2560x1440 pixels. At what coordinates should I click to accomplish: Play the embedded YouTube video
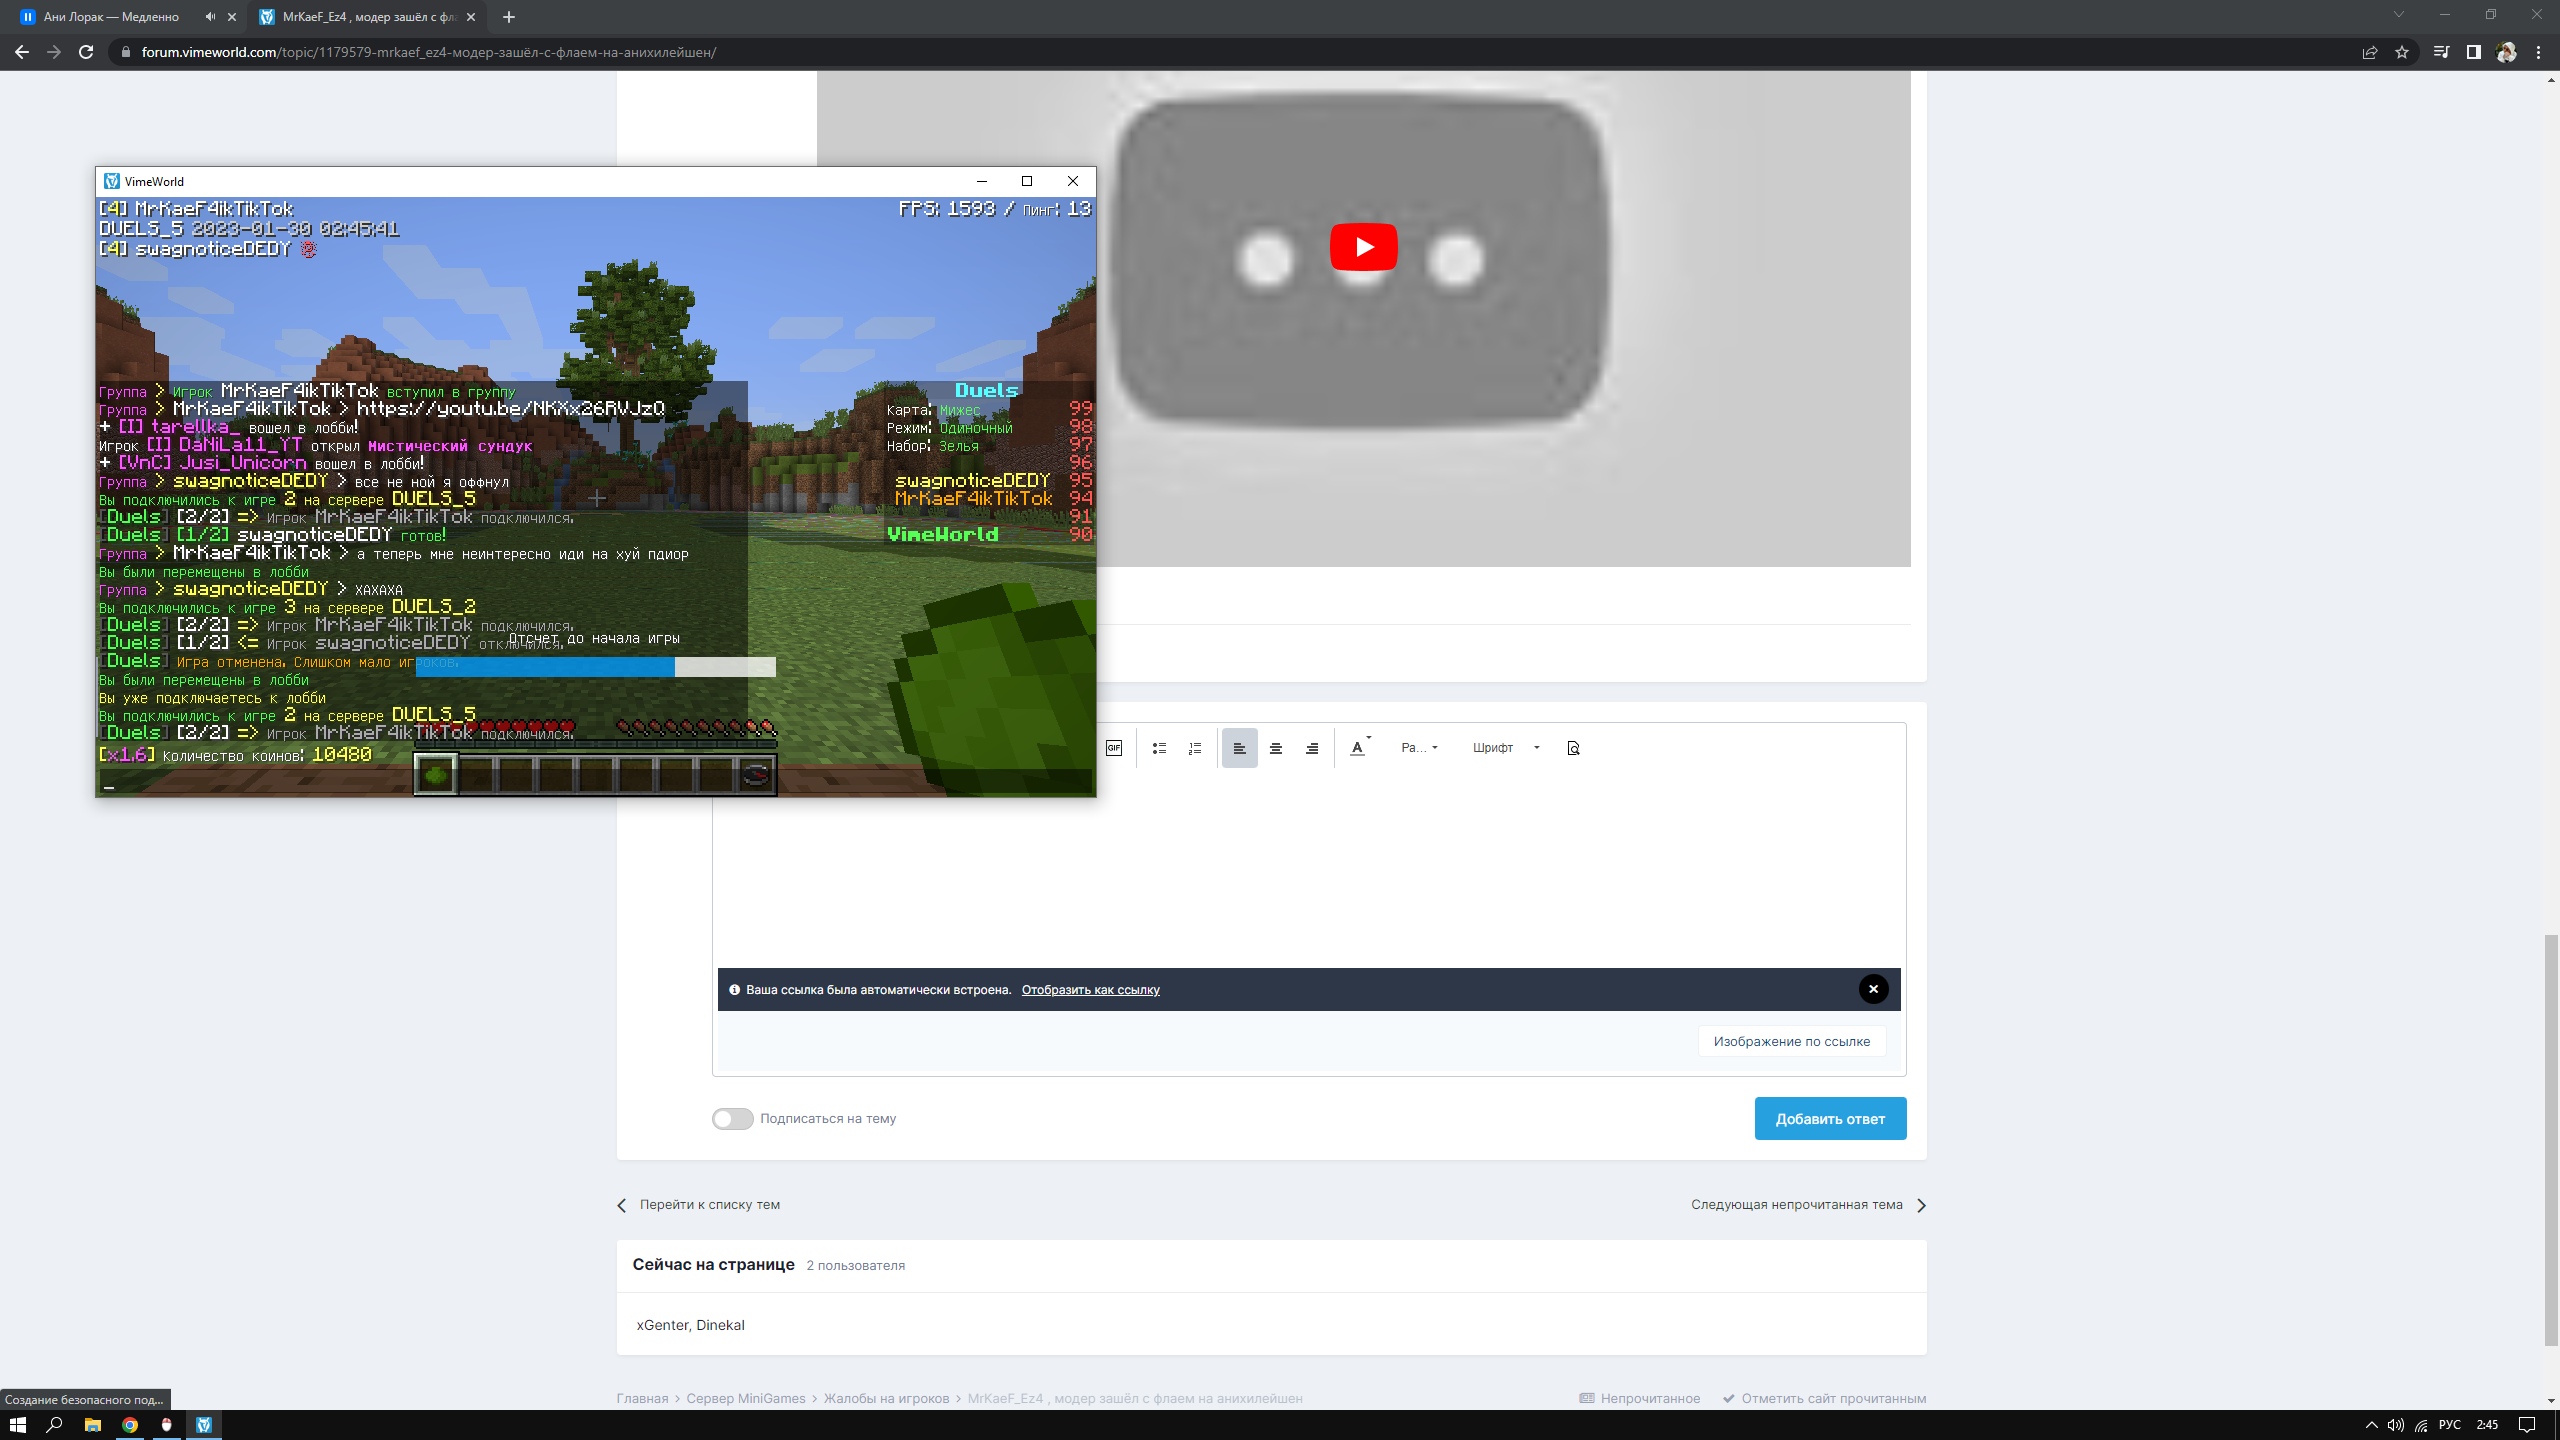1363,247
